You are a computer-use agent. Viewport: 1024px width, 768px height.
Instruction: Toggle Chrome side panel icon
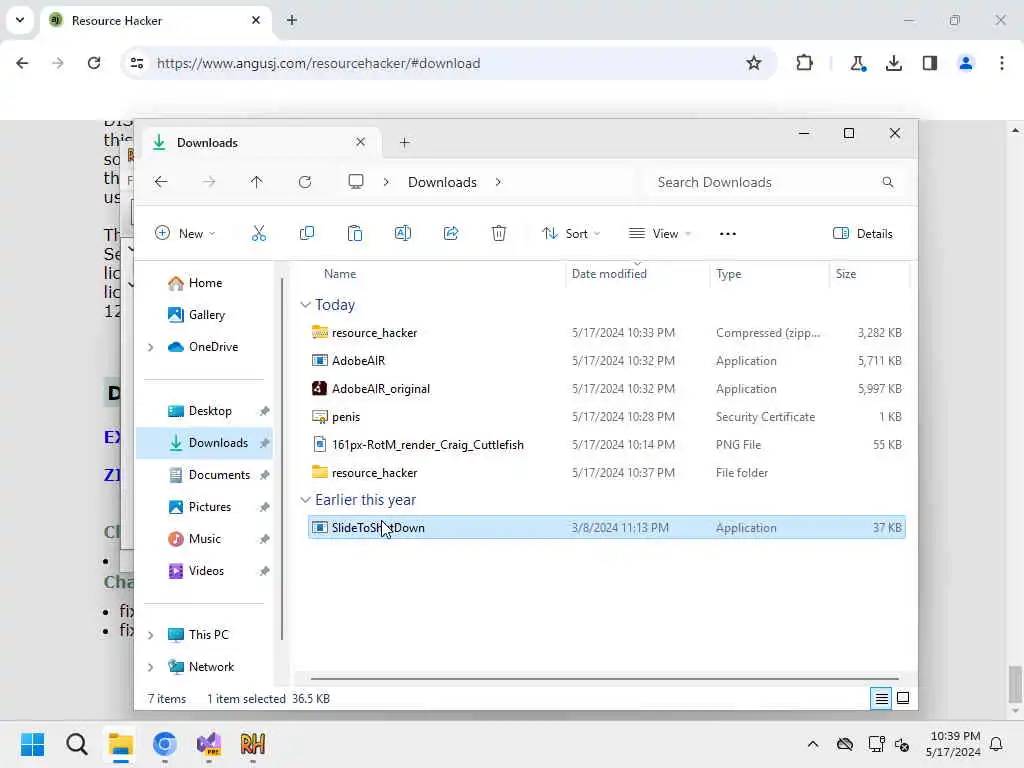tap(930, 63)
